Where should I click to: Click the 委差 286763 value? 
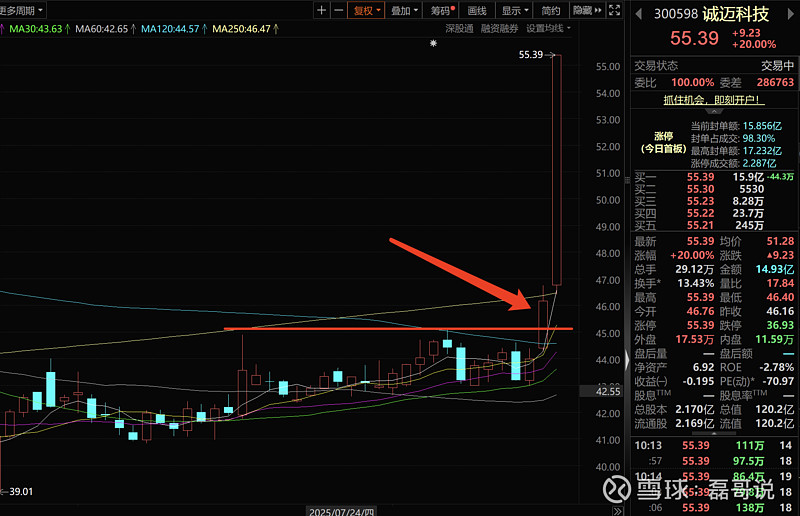[775, 82]
